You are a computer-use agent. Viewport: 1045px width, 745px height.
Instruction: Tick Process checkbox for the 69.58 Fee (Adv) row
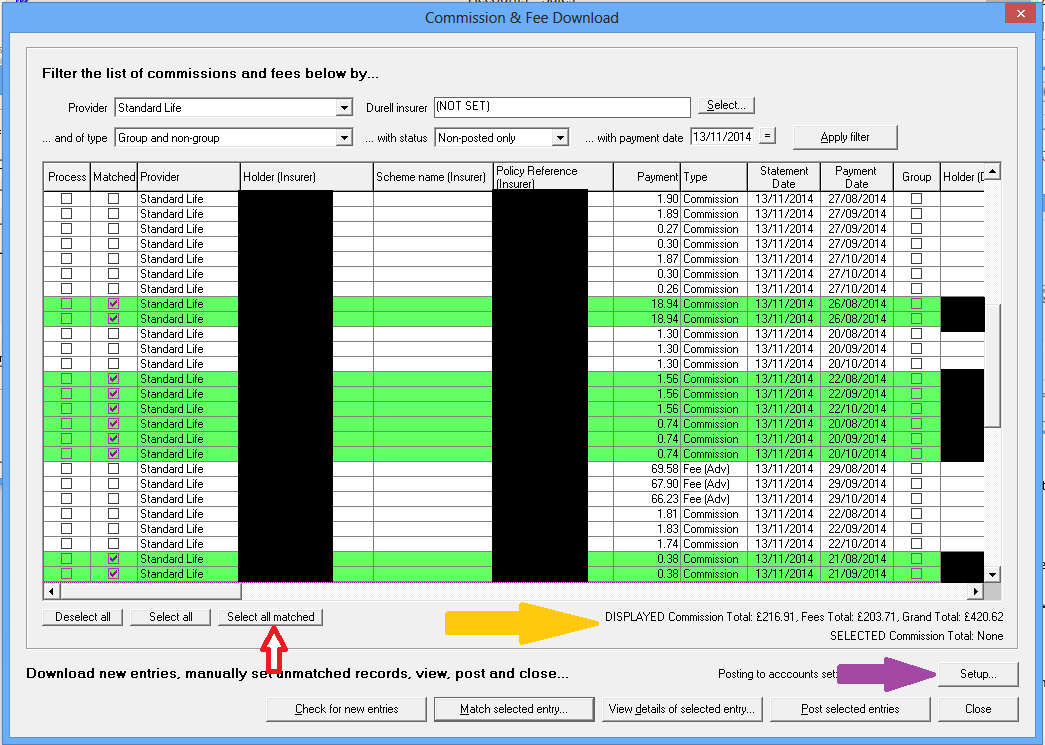pos(67,468)
